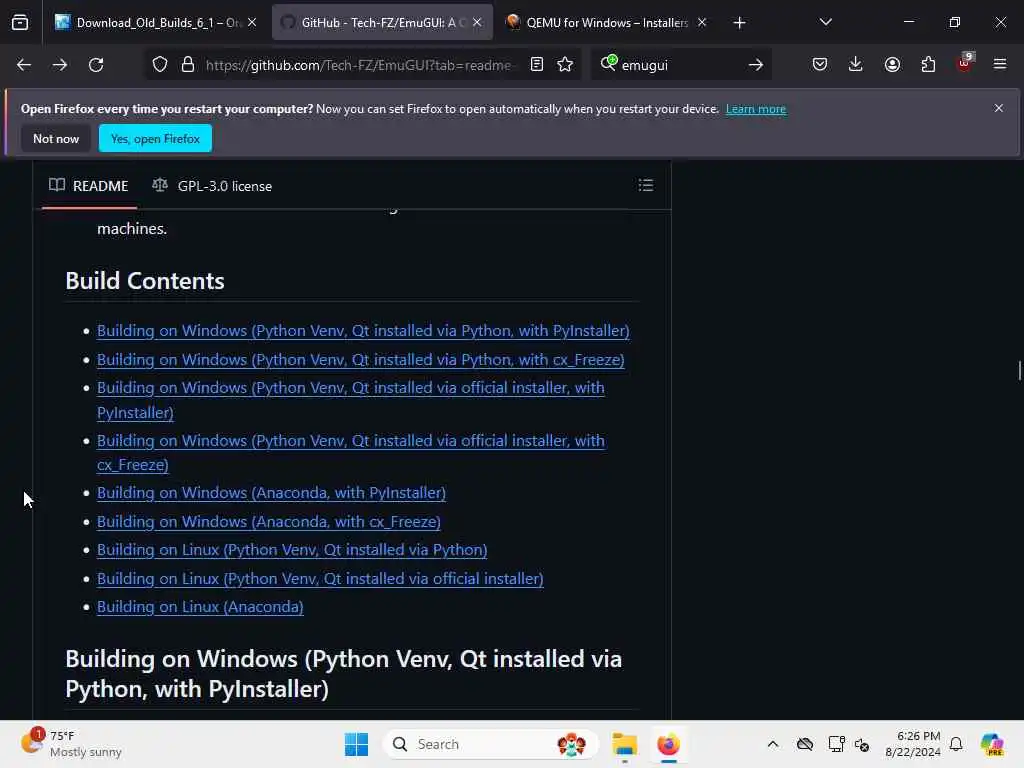List all tabs with the chevron

pyautogui.click(x=825, y=23)
